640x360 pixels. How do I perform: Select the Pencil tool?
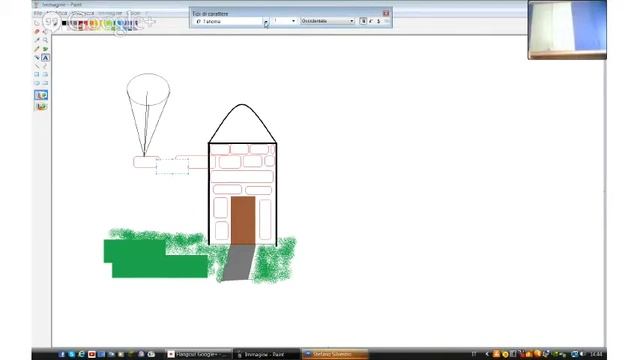37,49
